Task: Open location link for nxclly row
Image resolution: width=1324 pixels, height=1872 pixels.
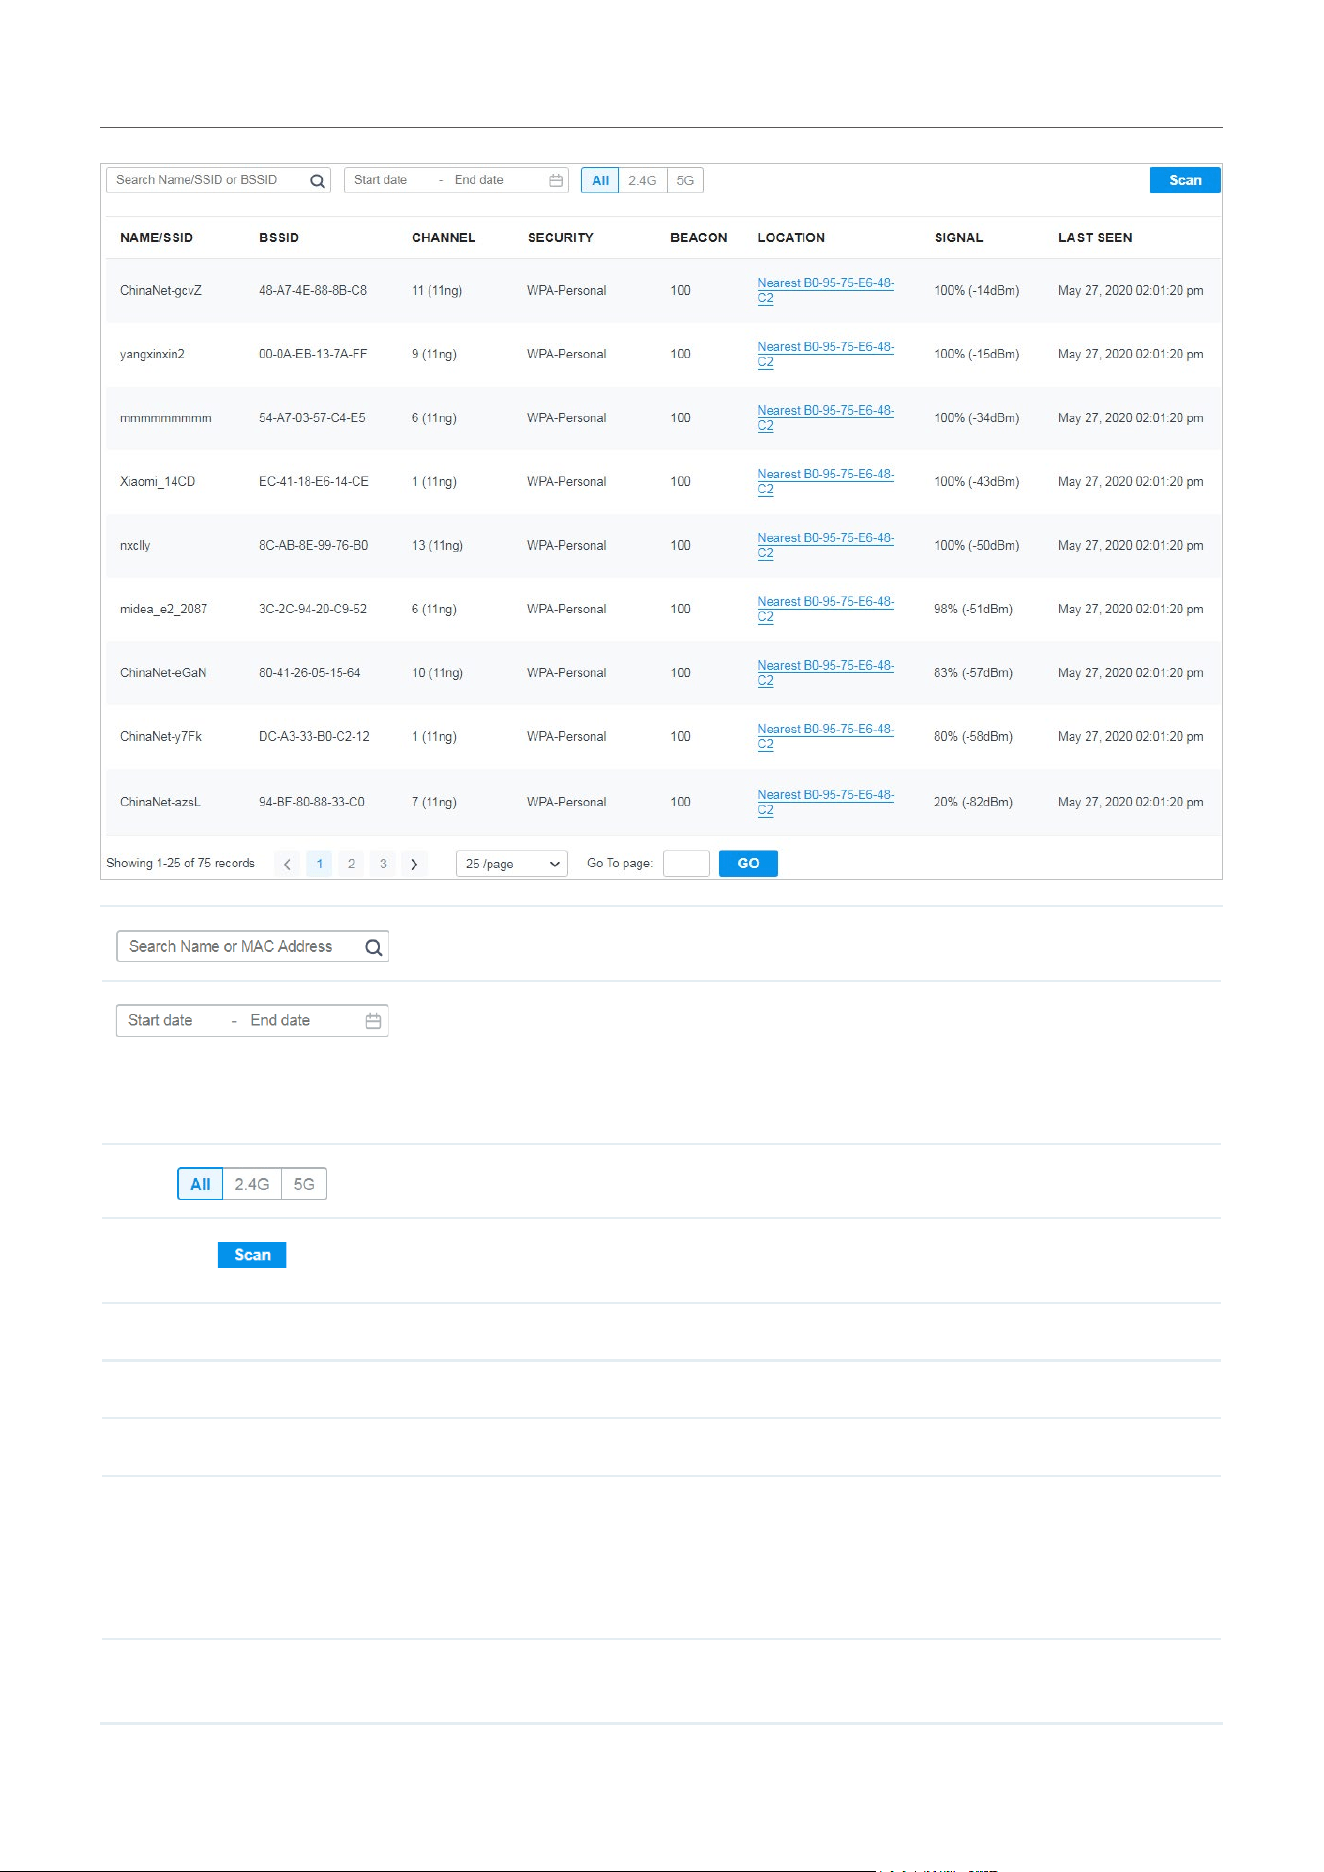Action: 825,546
